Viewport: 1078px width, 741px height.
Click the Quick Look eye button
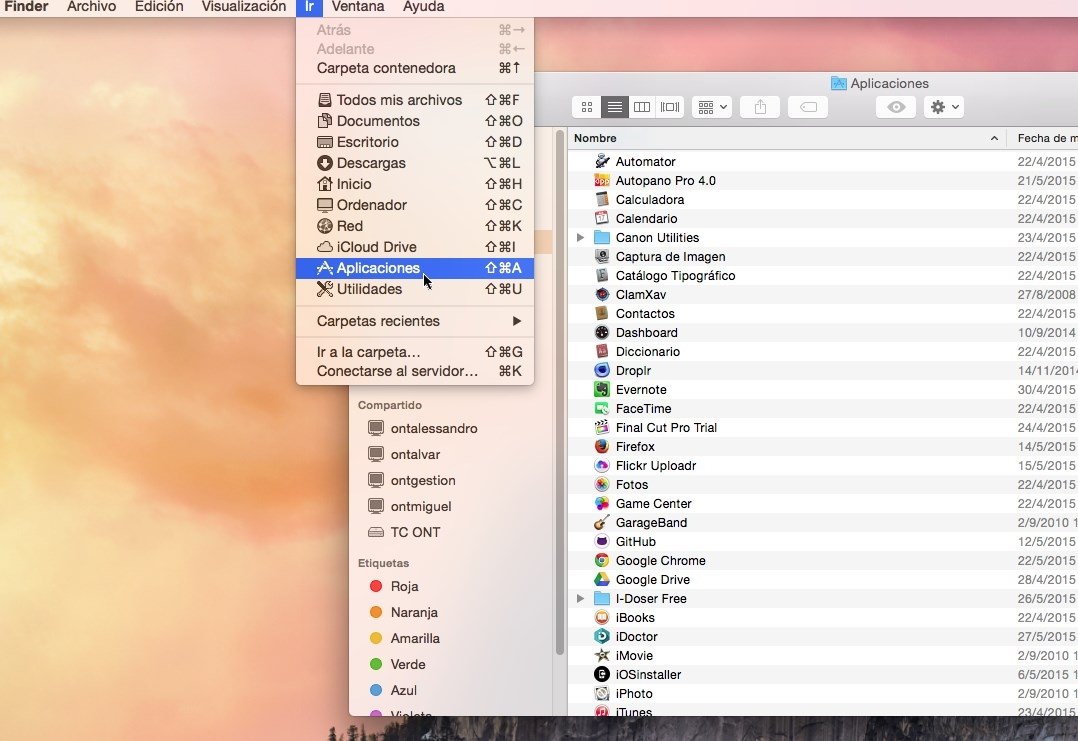click(x=896, y=107)
